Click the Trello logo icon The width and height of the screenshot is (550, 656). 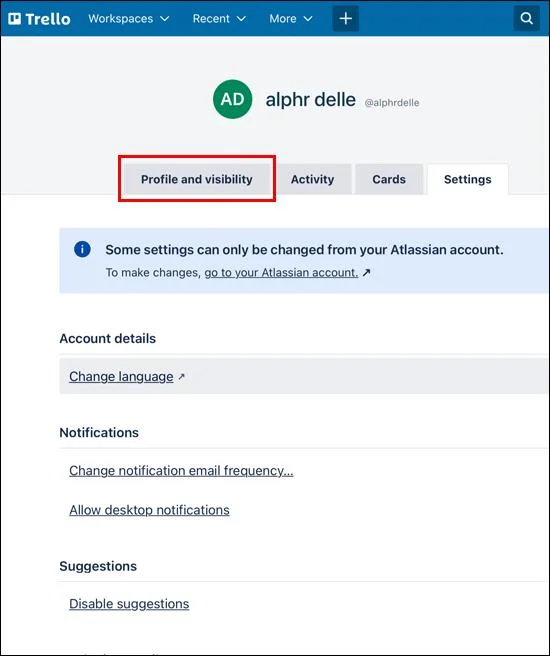(15, 19)
